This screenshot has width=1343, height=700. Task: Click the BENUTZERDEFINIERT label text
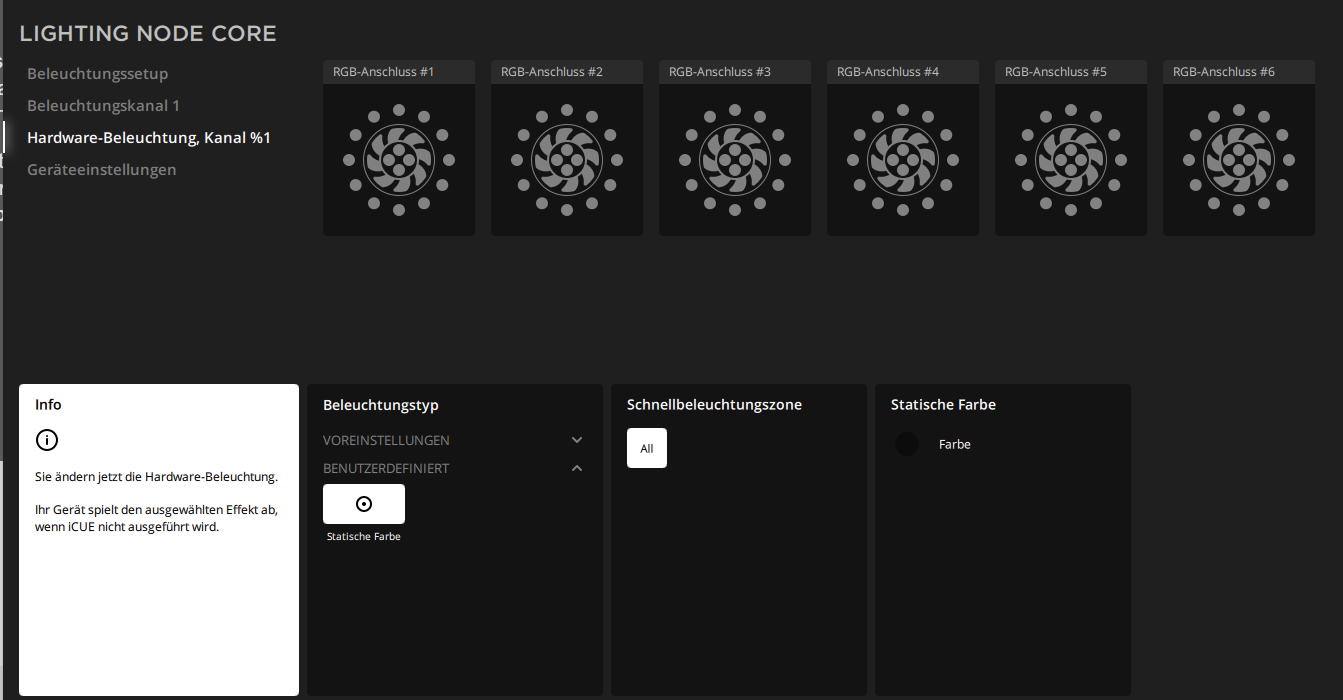point(386,468)
